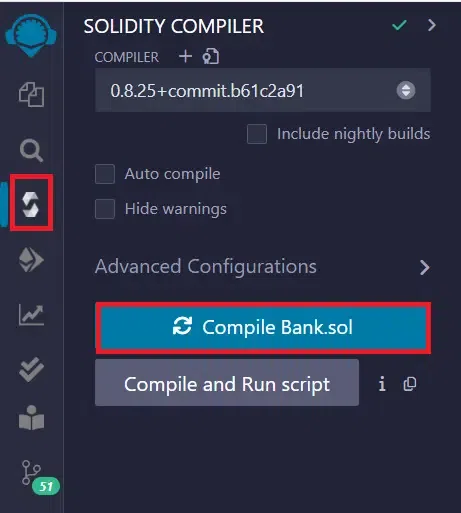Click Compile and Run script button

tap(227, 383)
